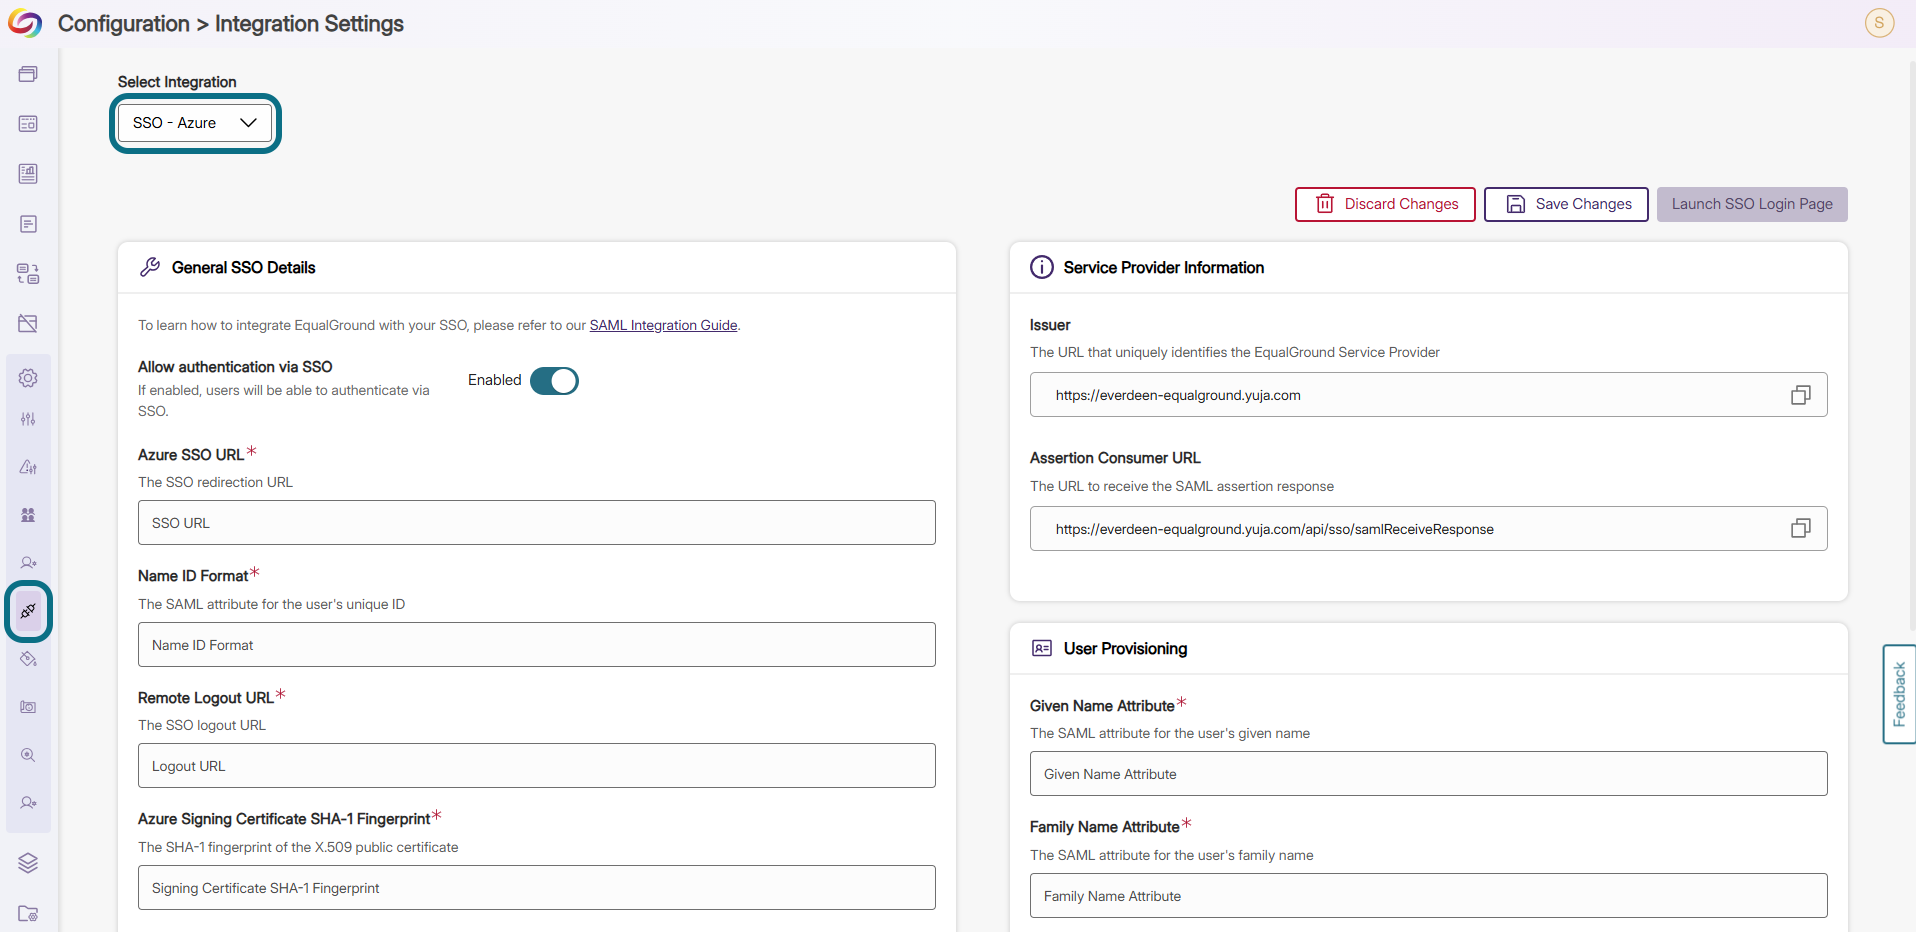The width and height of the screenshot is (1916, 932).
Task: Open the SAML Integration Guide link
Action: [663, 325]
